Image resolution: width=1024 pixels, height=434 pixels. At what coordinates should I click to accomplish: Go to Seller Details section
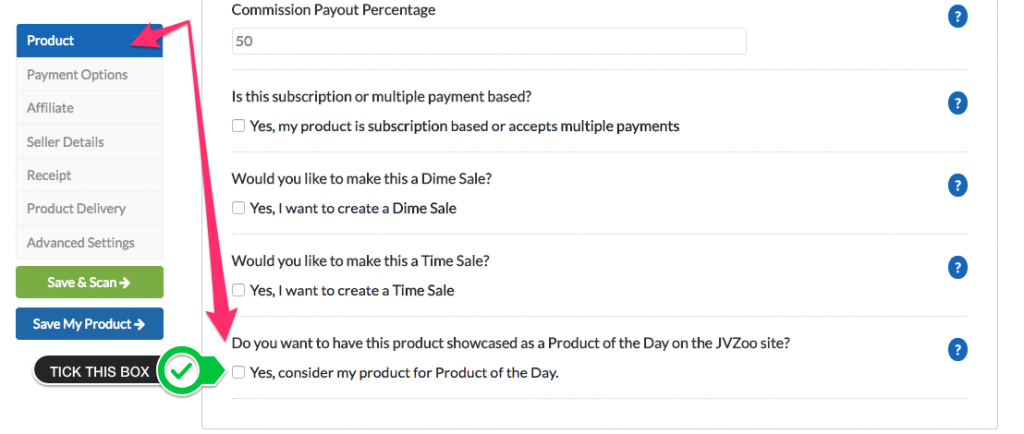tap(89, 142)
